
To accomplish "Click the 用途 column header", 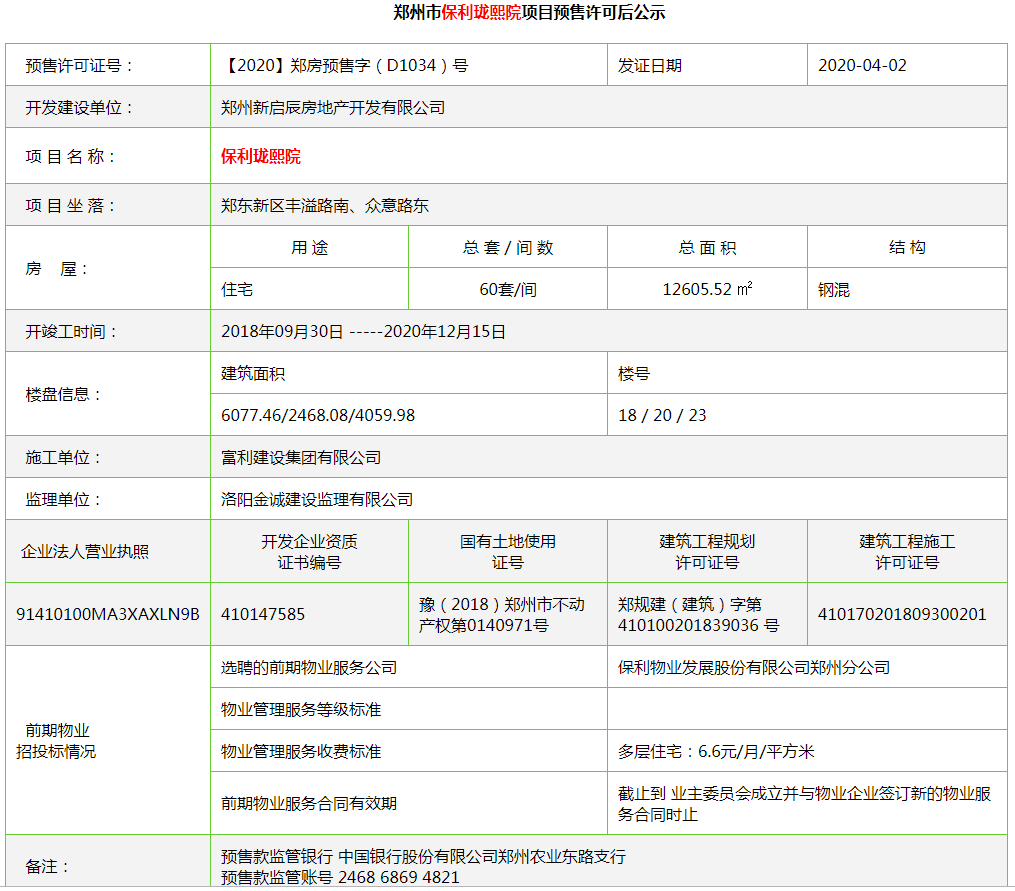I will [309, 247].
